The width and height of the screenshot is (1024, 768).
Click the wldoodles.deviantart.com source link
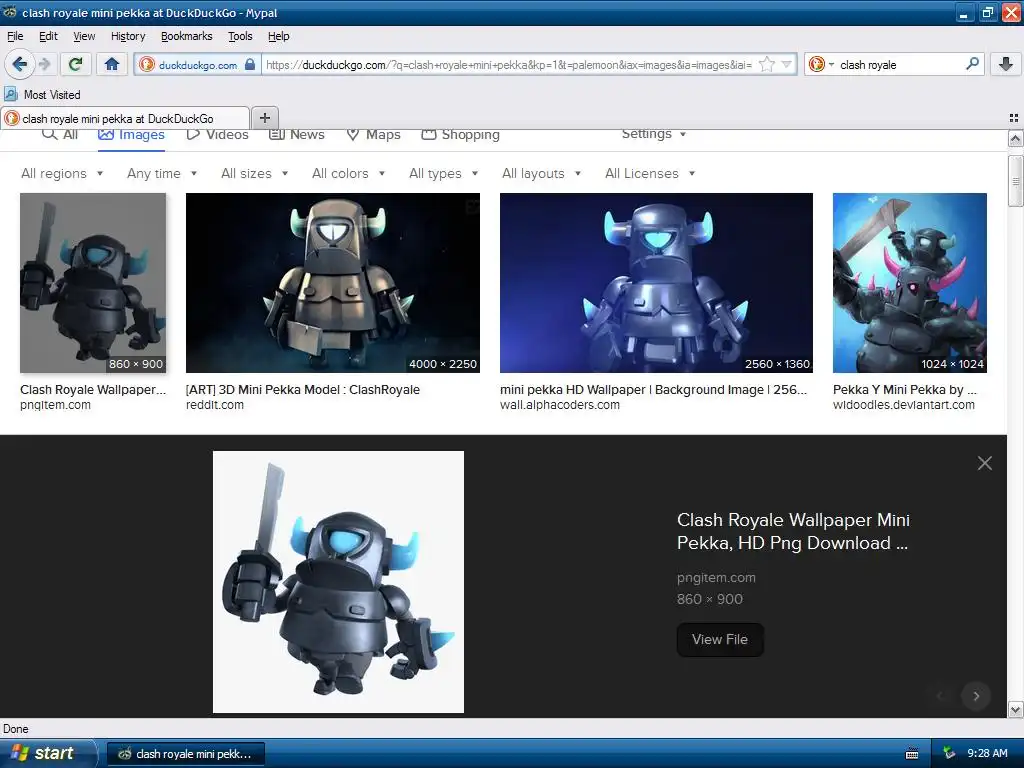pos(904,405)
